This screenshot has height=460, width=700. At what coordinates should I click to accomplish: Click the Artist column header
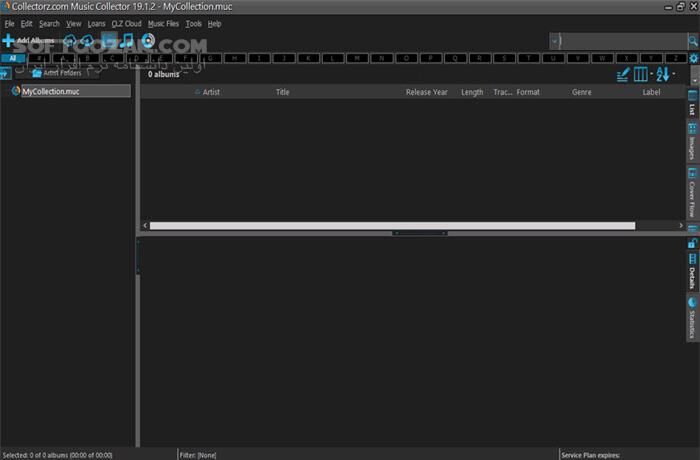211,92
